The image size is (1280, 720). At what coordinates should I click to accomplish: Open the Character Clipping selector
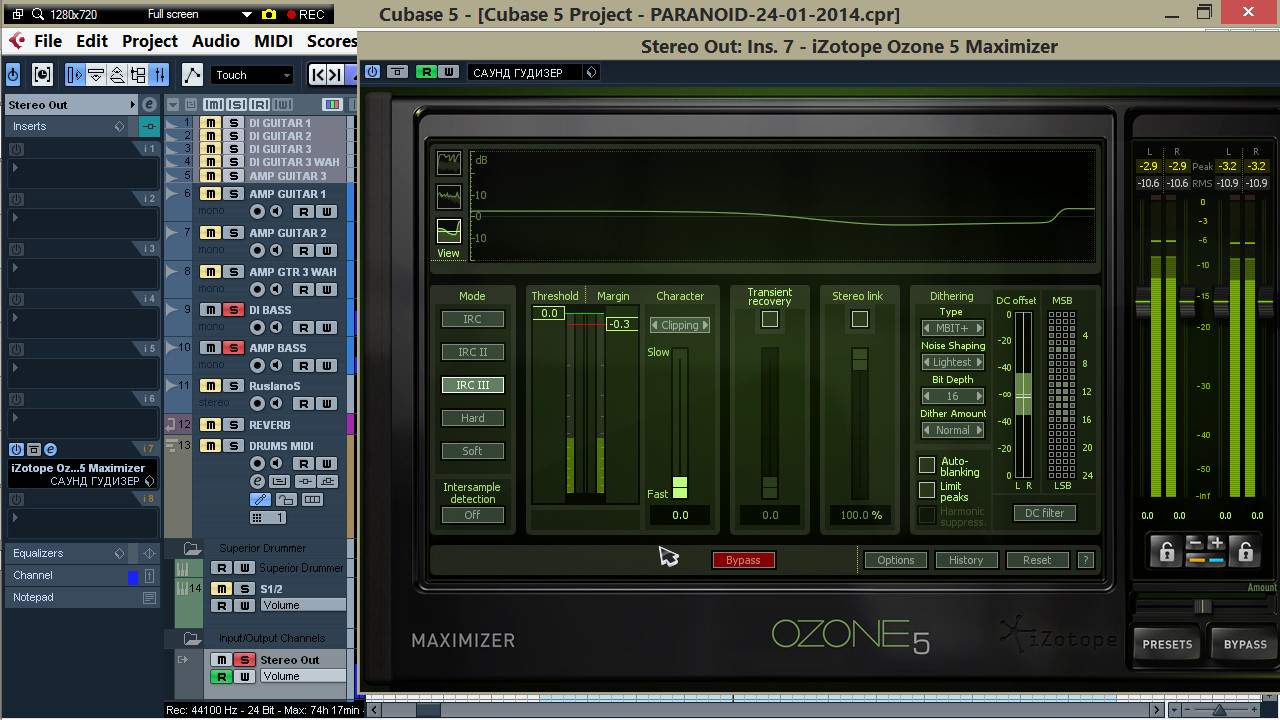(680, 325)
